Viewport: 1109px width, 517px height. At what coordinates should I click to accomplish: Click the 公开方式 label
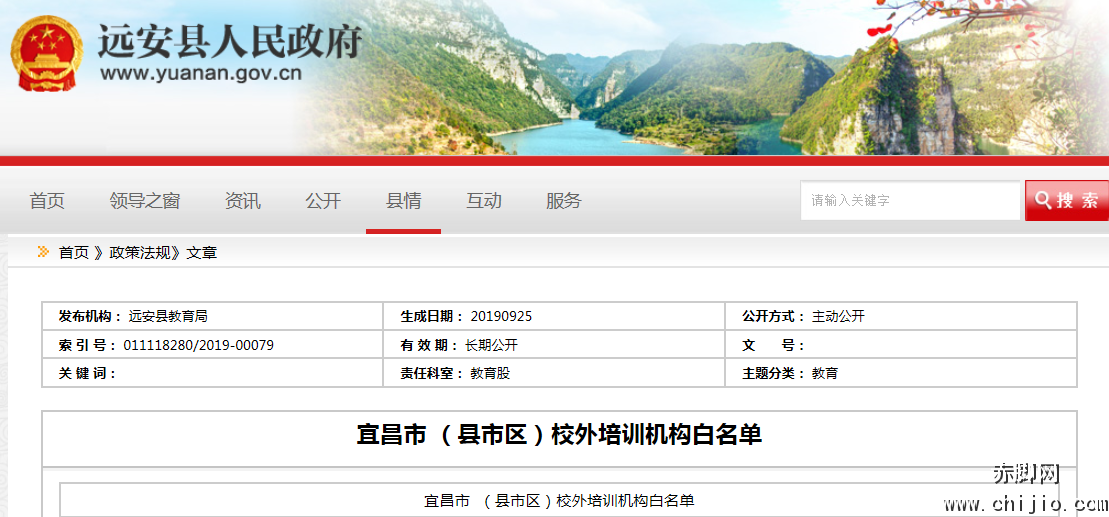(774, 317)
